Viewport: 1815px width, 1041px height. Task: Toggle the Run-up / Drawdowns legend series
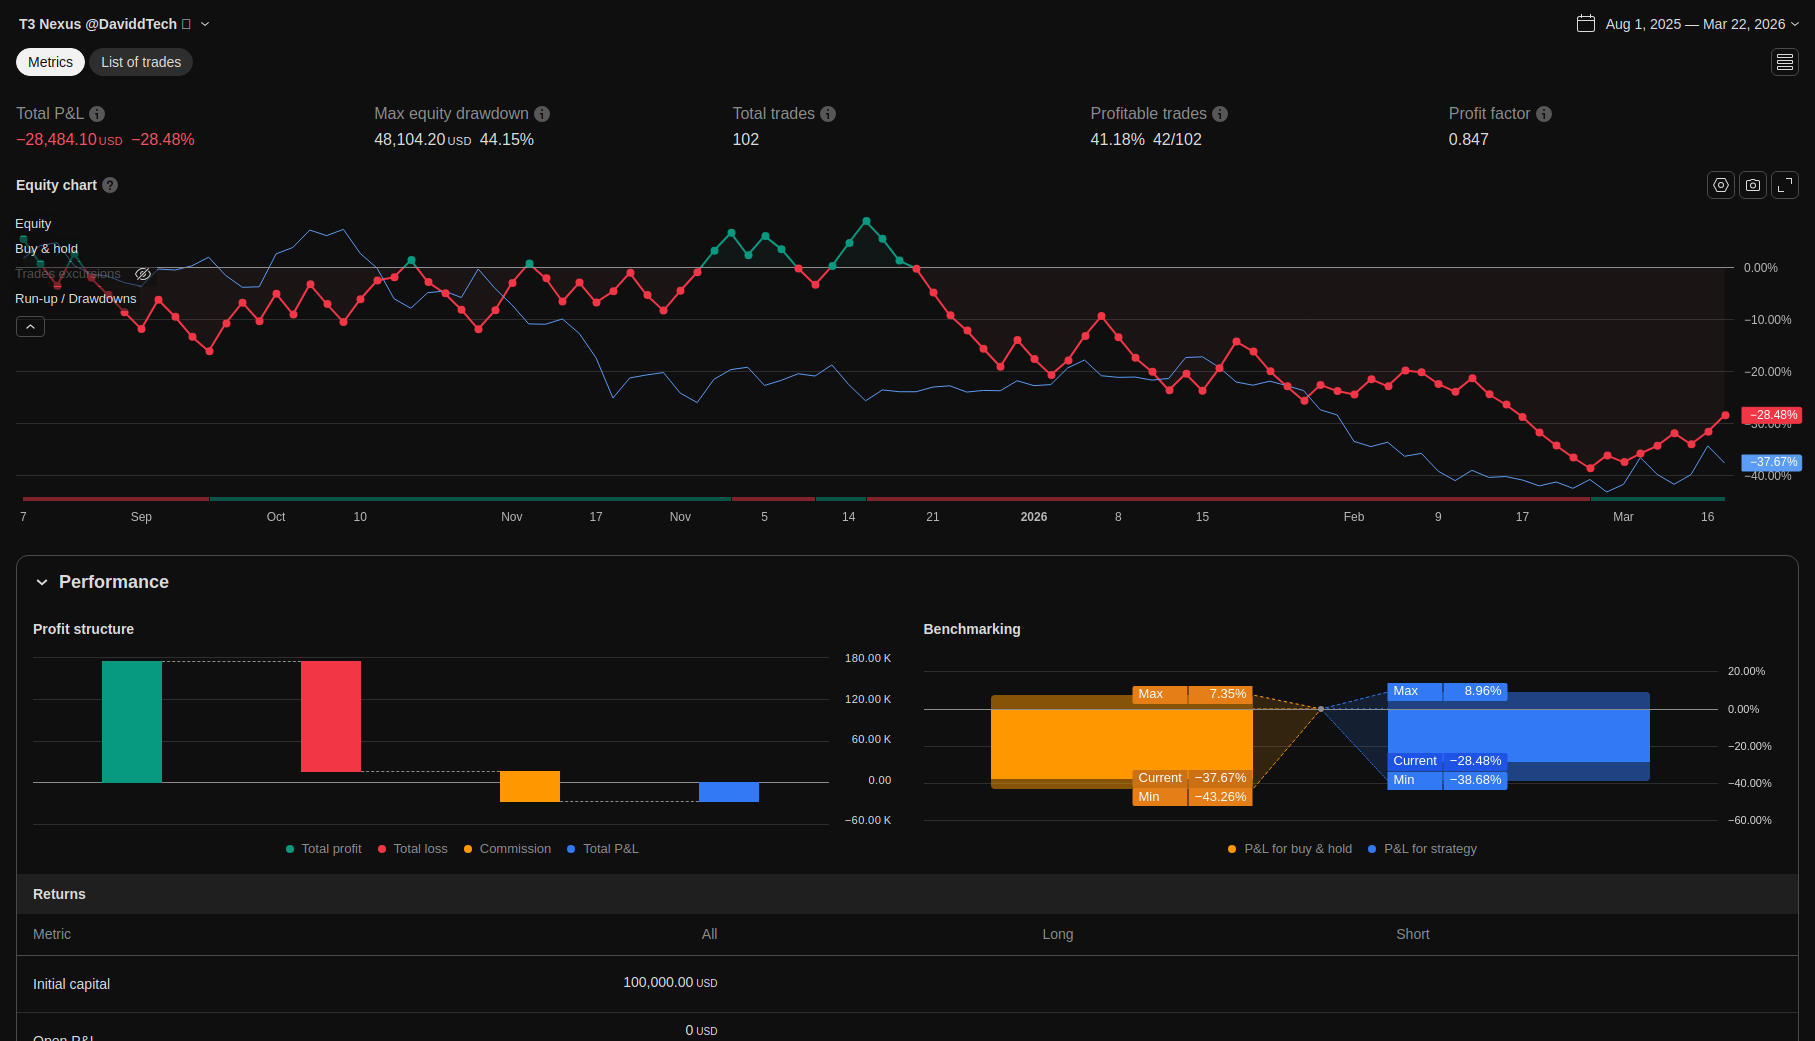click(x=75, y=299)
